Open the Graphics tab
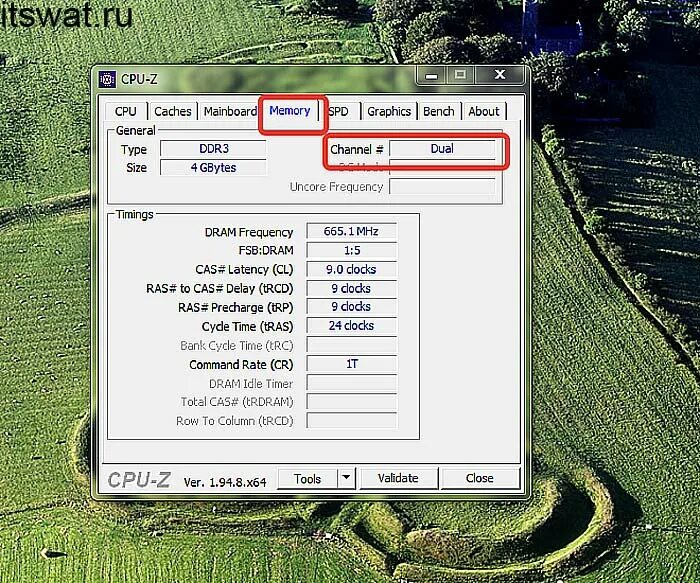This screenshot has height=583, width=700. (x=389, y=111)
